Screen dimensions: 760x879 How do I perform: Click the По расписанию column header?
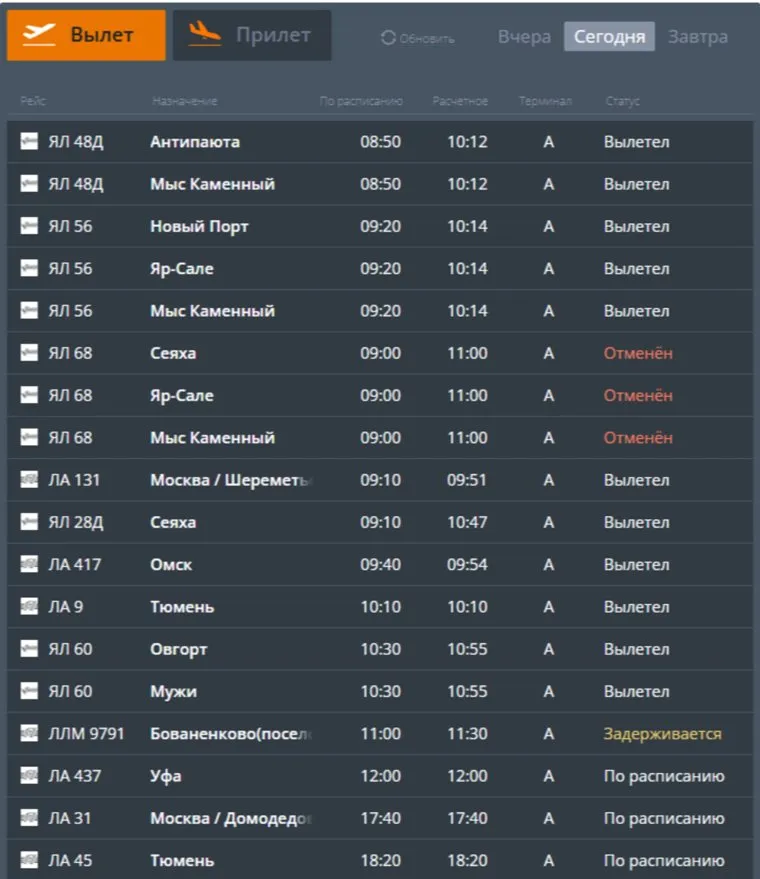(x=360, y=101)
